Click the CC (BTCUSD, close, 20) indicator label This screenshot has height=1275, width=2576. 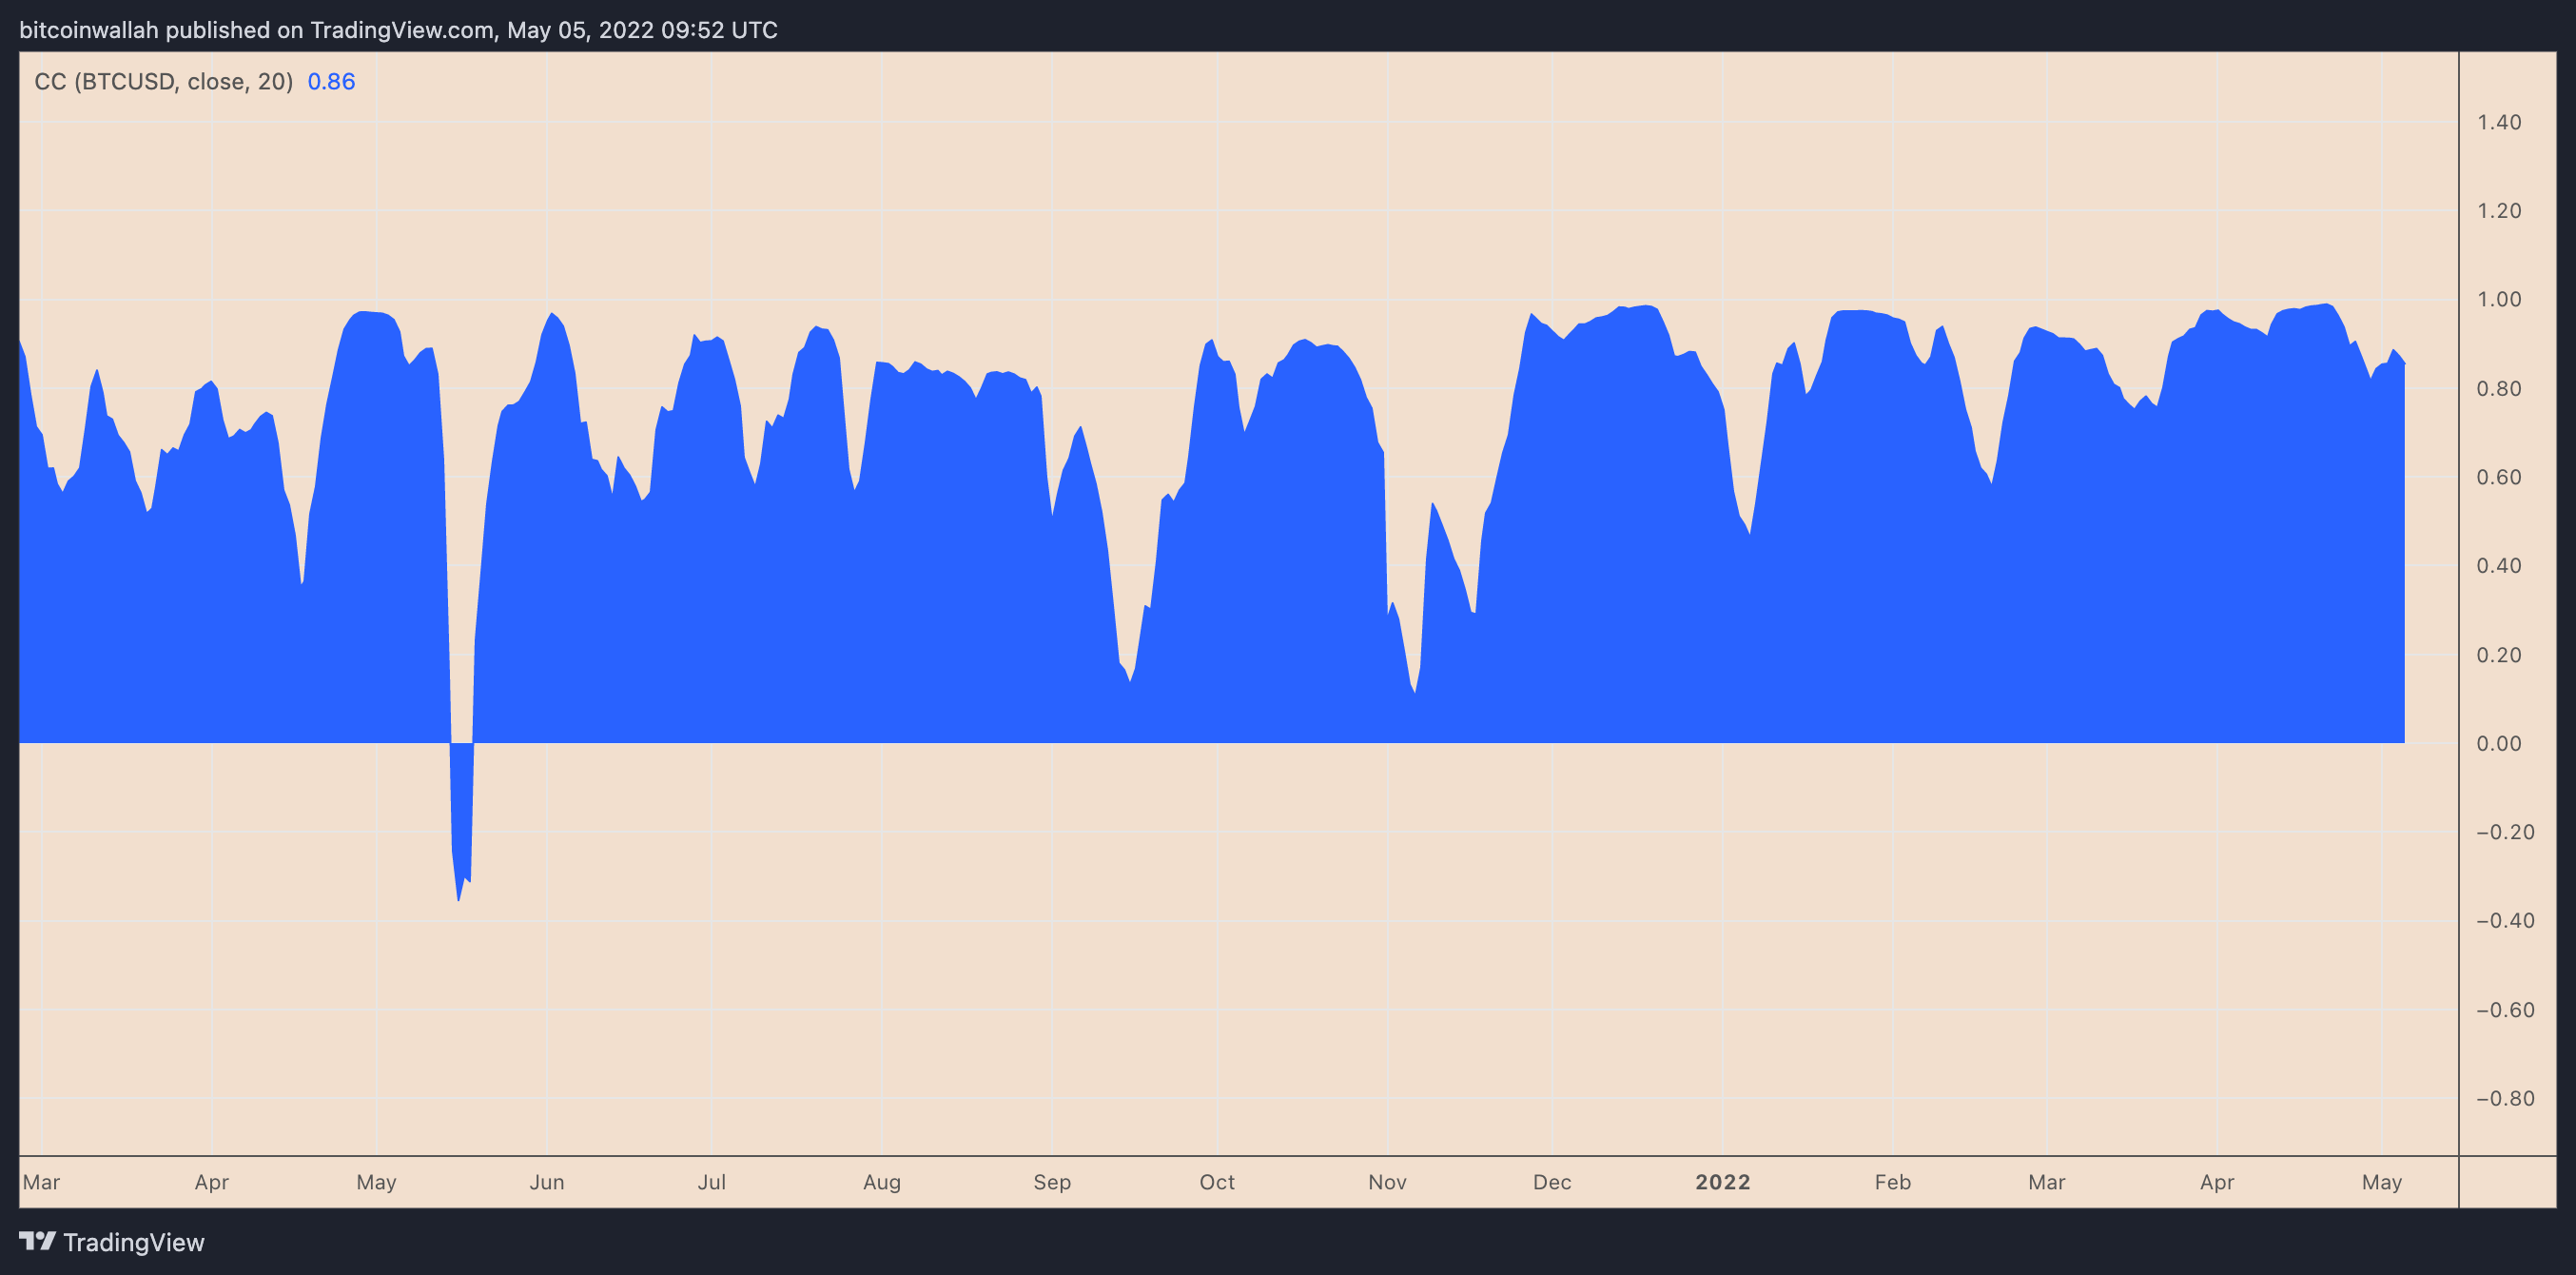tap(163, 82)
